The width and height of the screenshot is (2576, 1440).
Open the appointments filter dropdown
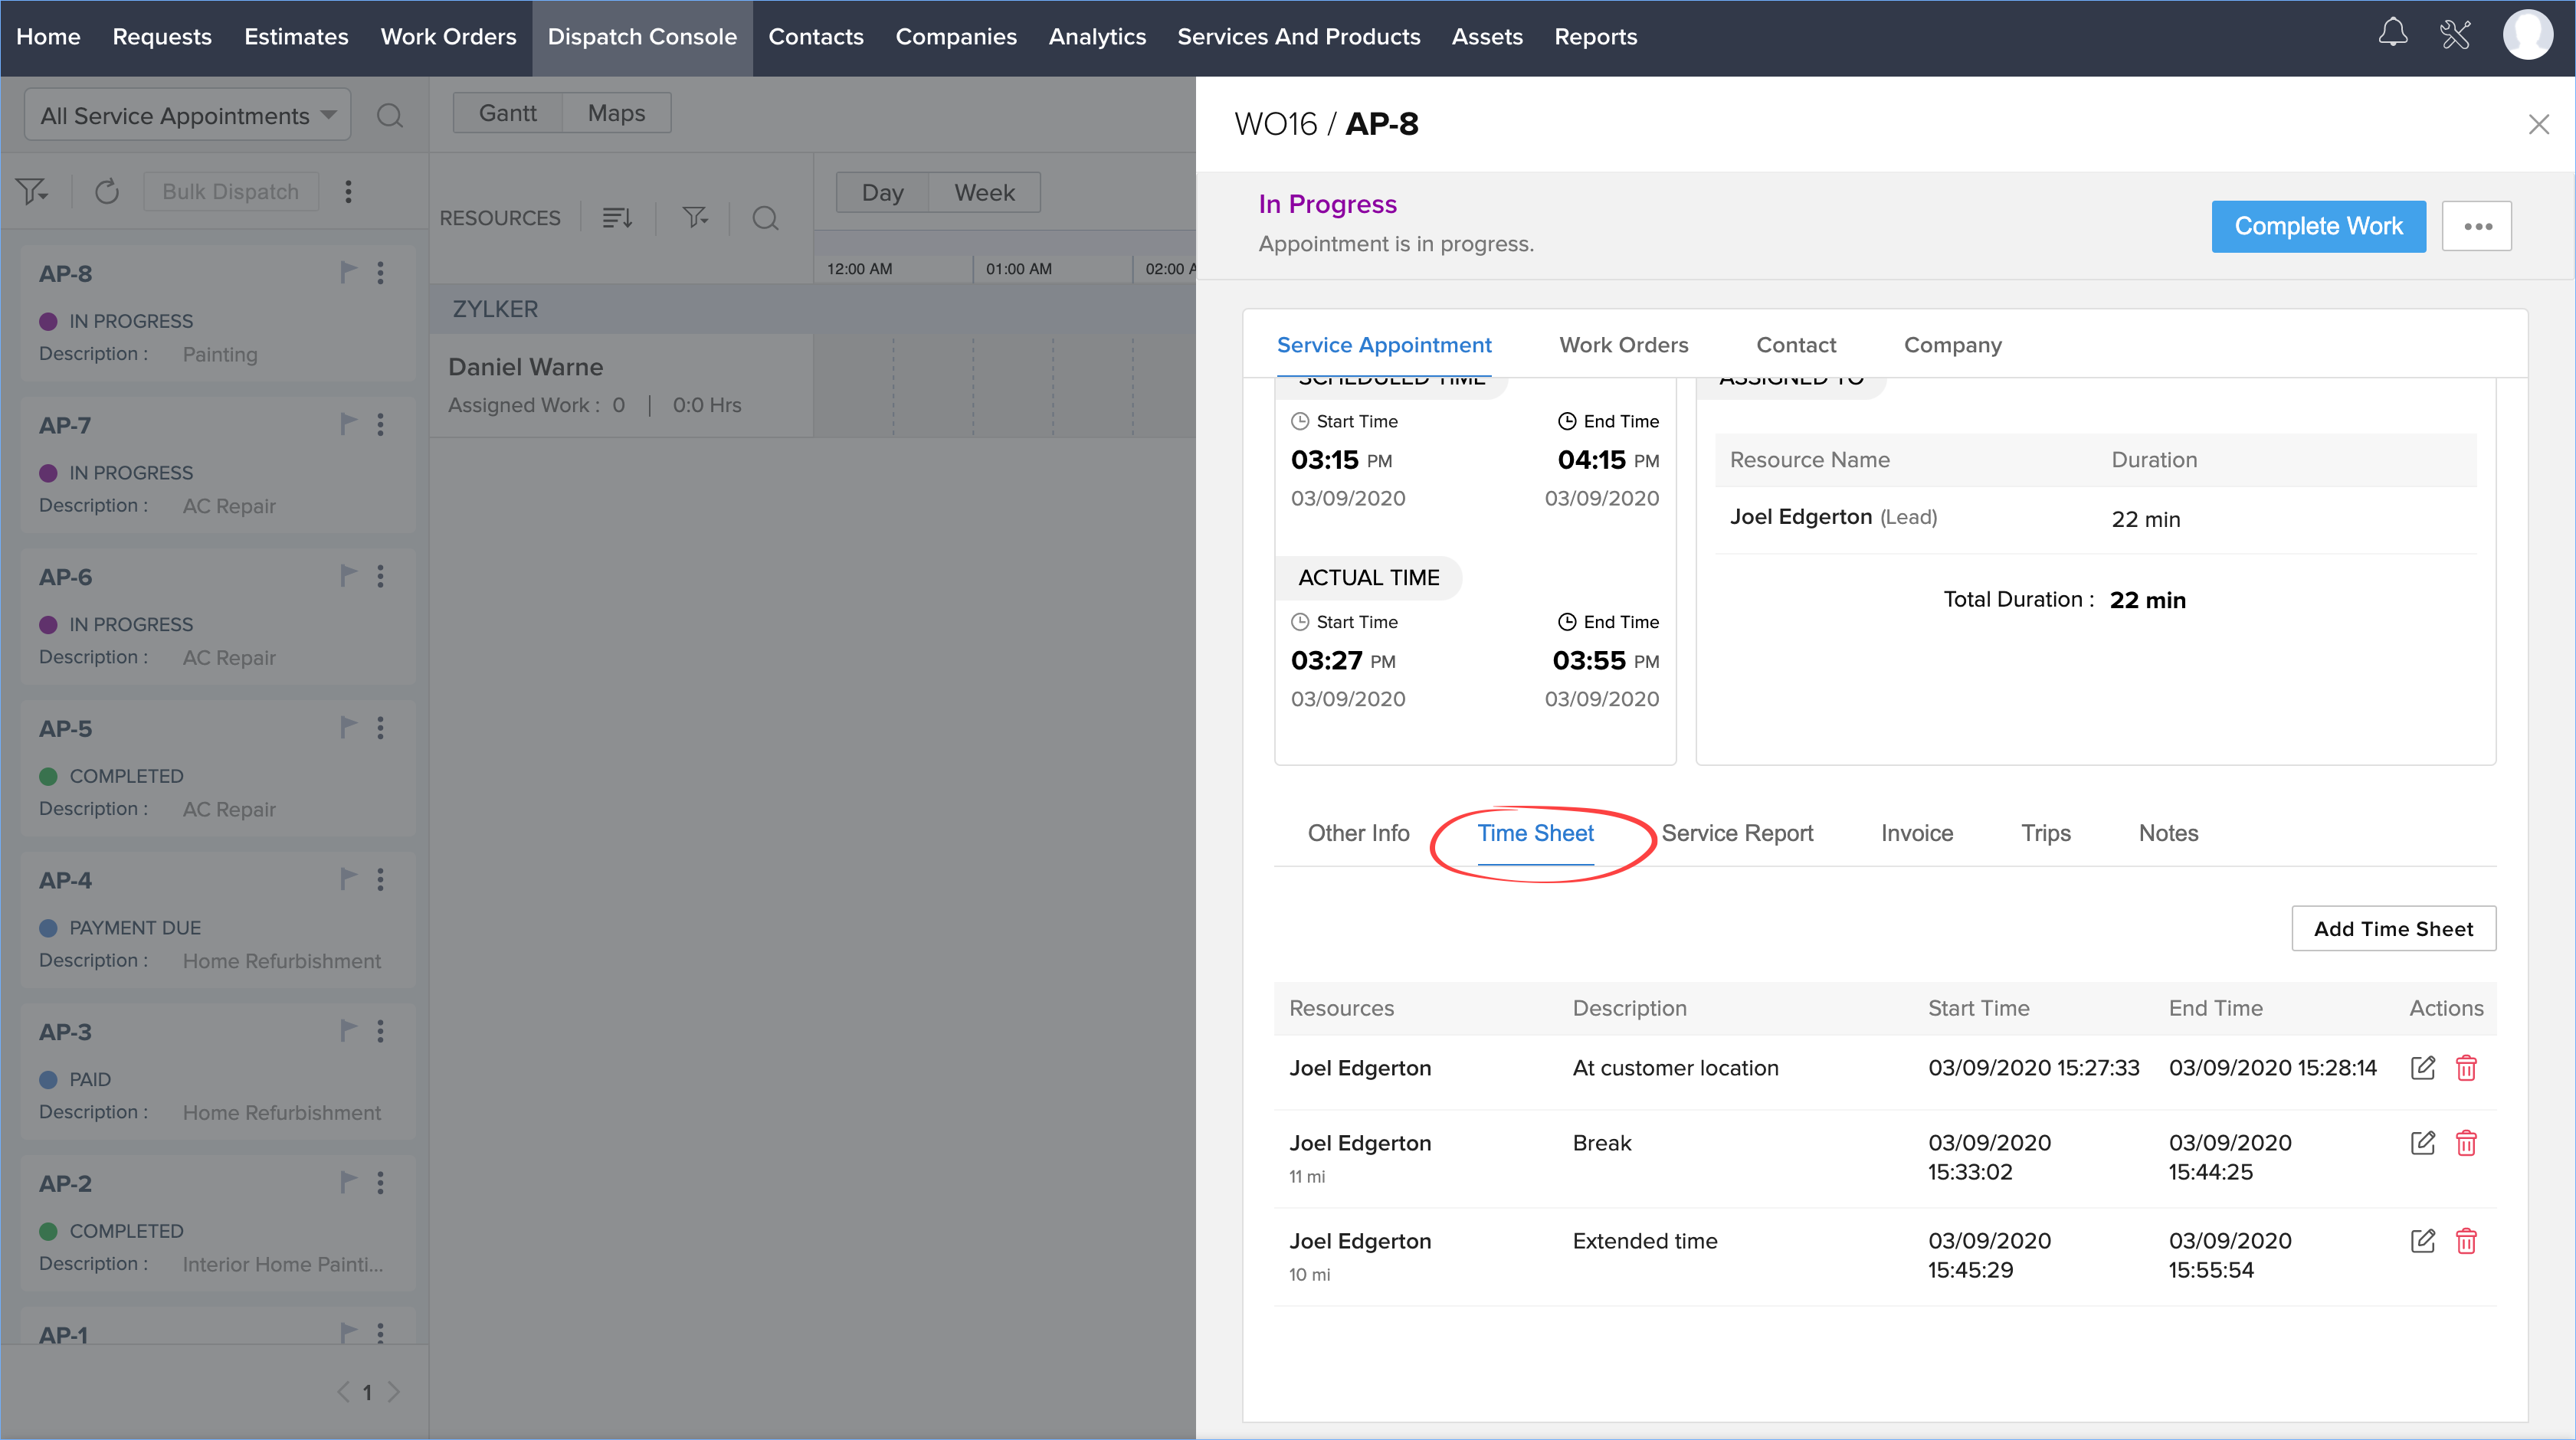[32, 191]
